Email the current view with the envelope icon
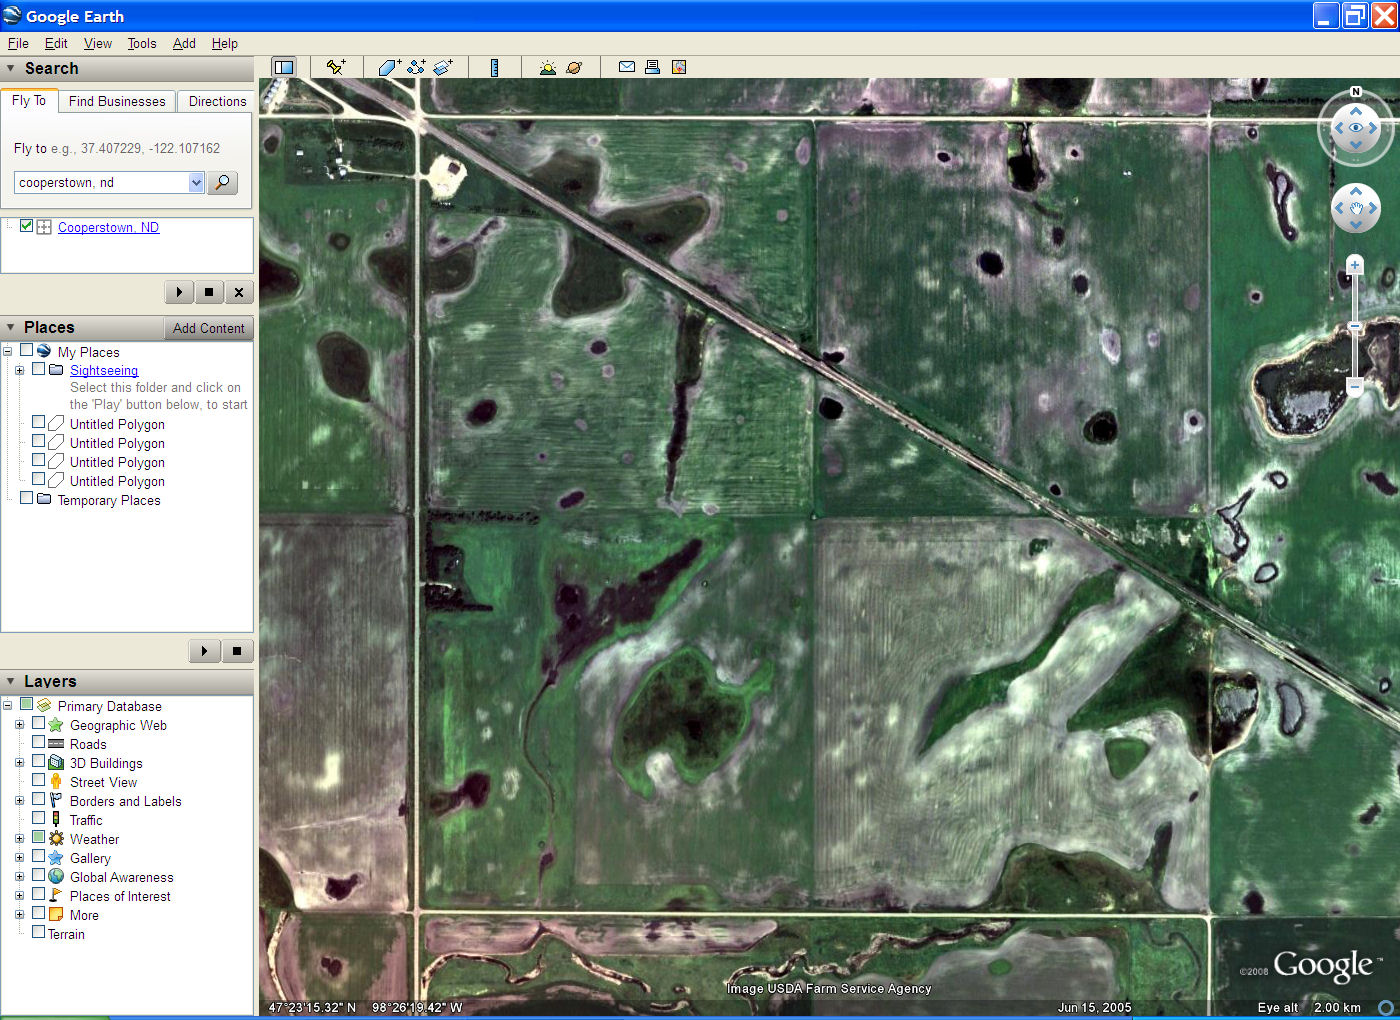Screen dimensions: 1400x1020 (x=627, y=67)
